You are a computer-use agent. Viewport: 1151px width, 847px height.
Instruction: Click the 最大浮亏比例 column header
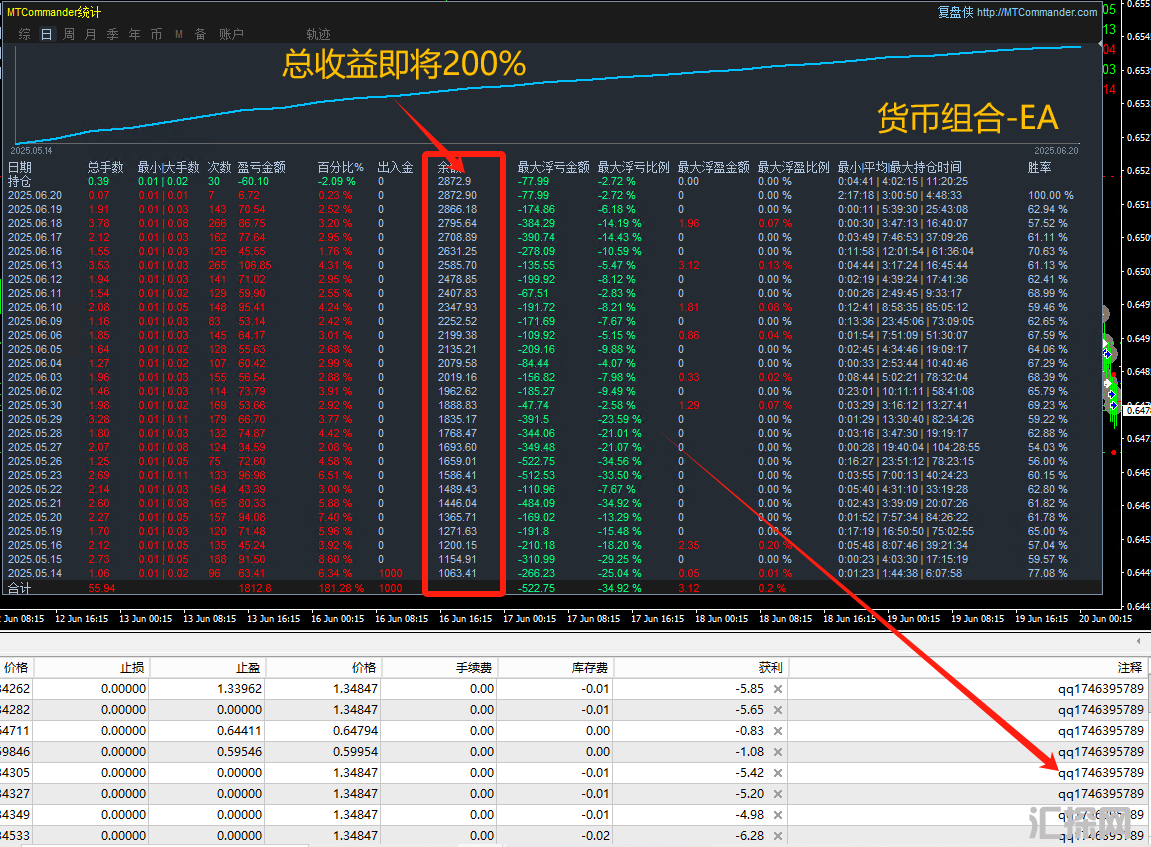633,167
